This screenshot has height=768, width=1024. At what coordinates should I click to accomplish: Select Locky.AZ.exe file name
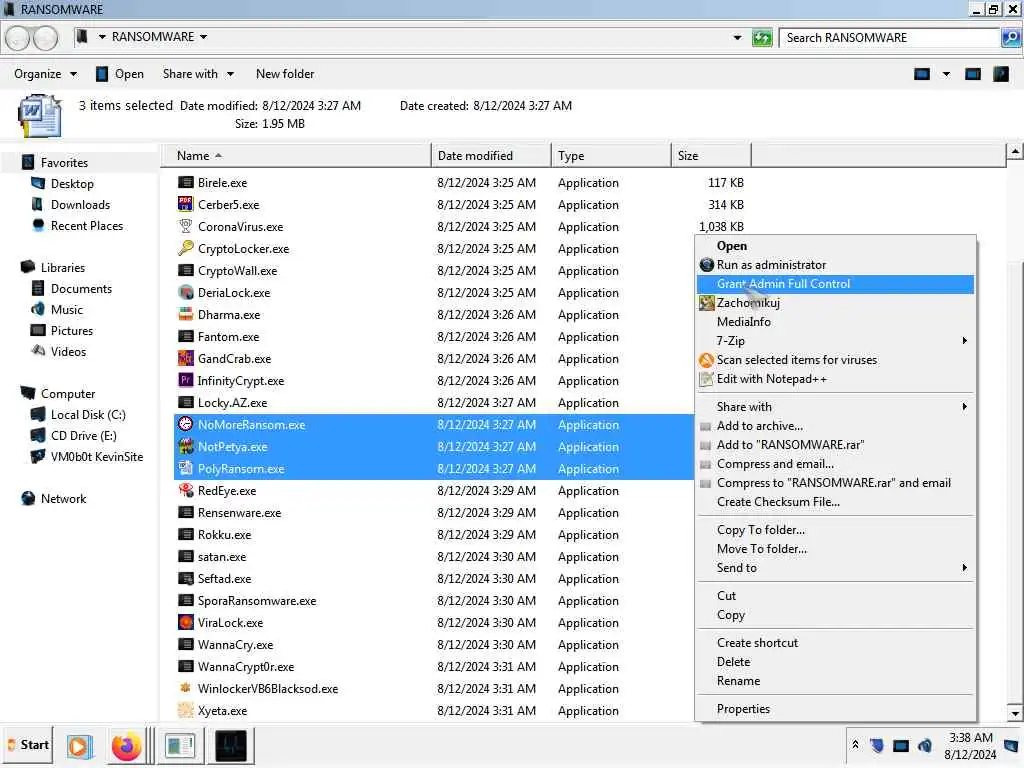pos(232,403)
